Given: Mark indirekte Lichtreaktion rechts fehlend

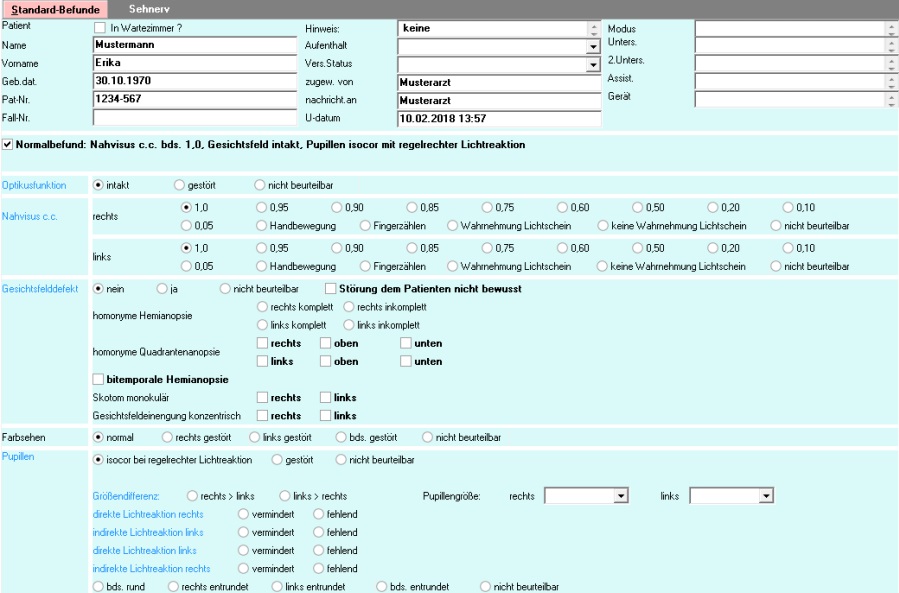Looking at the screenshot, I should 319,569.
